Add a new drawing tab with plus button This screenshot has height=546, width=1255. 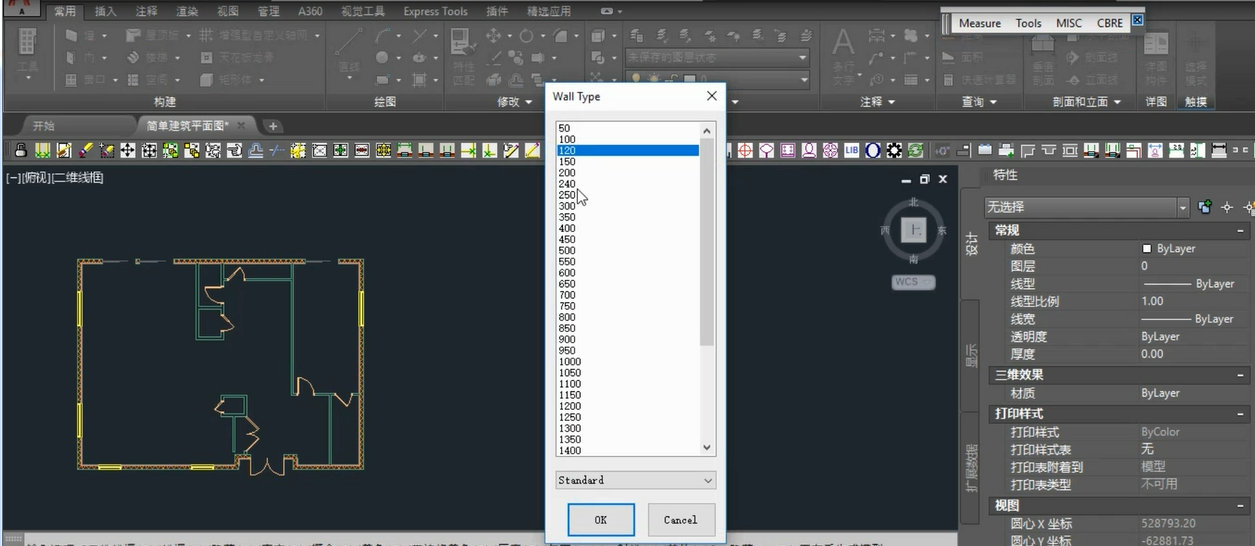pos(272,126)
